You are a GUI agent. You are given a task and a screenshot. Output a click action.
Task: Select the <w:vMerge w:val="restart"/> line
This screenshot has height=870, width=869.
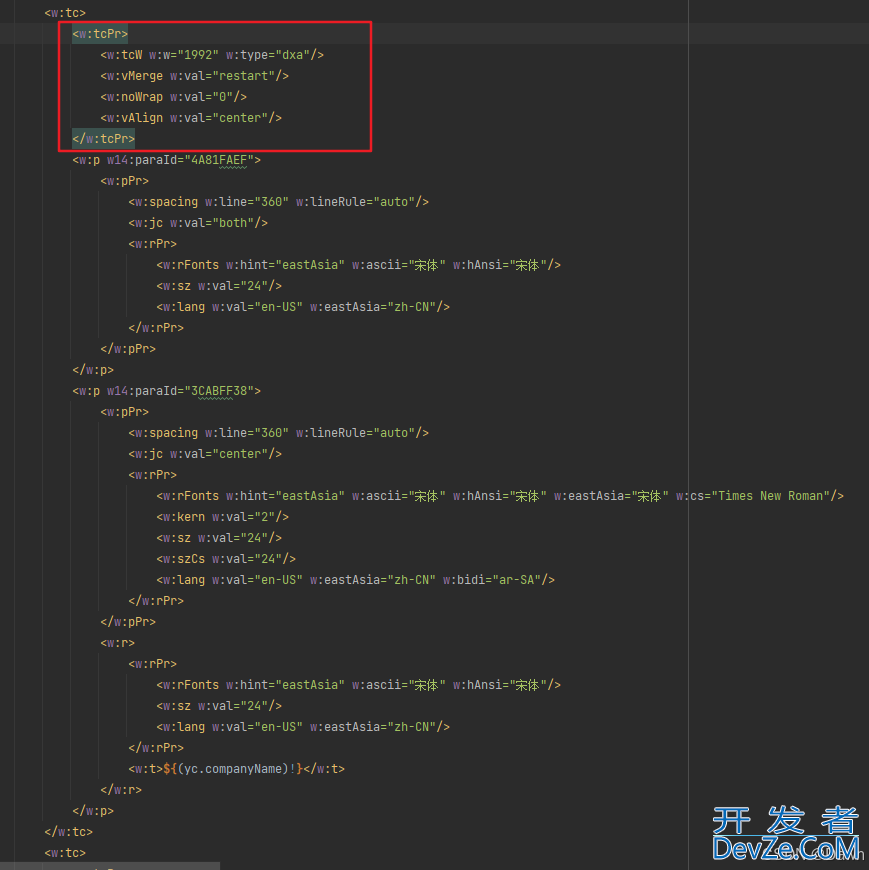tap(194, 76)
